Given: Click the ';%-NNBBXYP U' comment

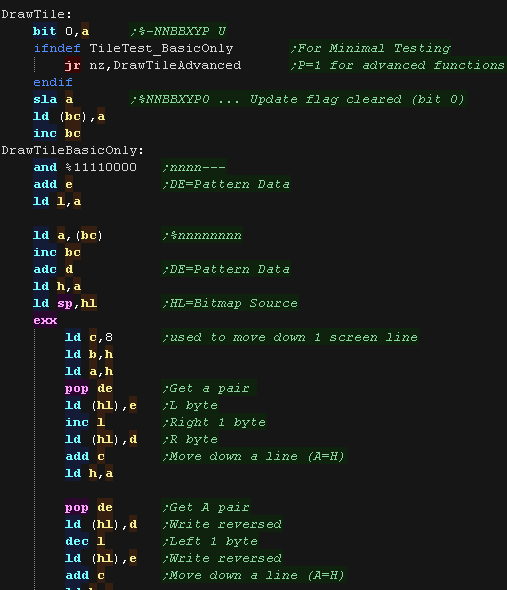Looking at the screenshot, I should pyautogui.click(x=178, y=31).
